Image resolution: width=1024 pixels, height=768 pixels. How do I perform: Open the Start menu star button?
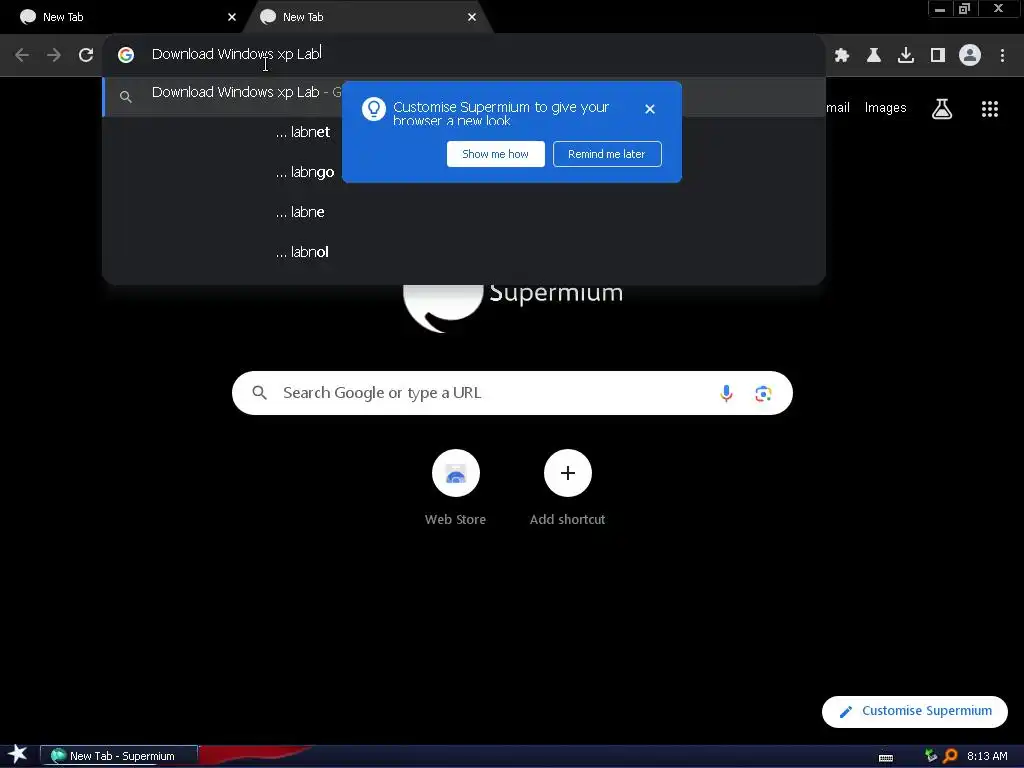click(18, 754)
